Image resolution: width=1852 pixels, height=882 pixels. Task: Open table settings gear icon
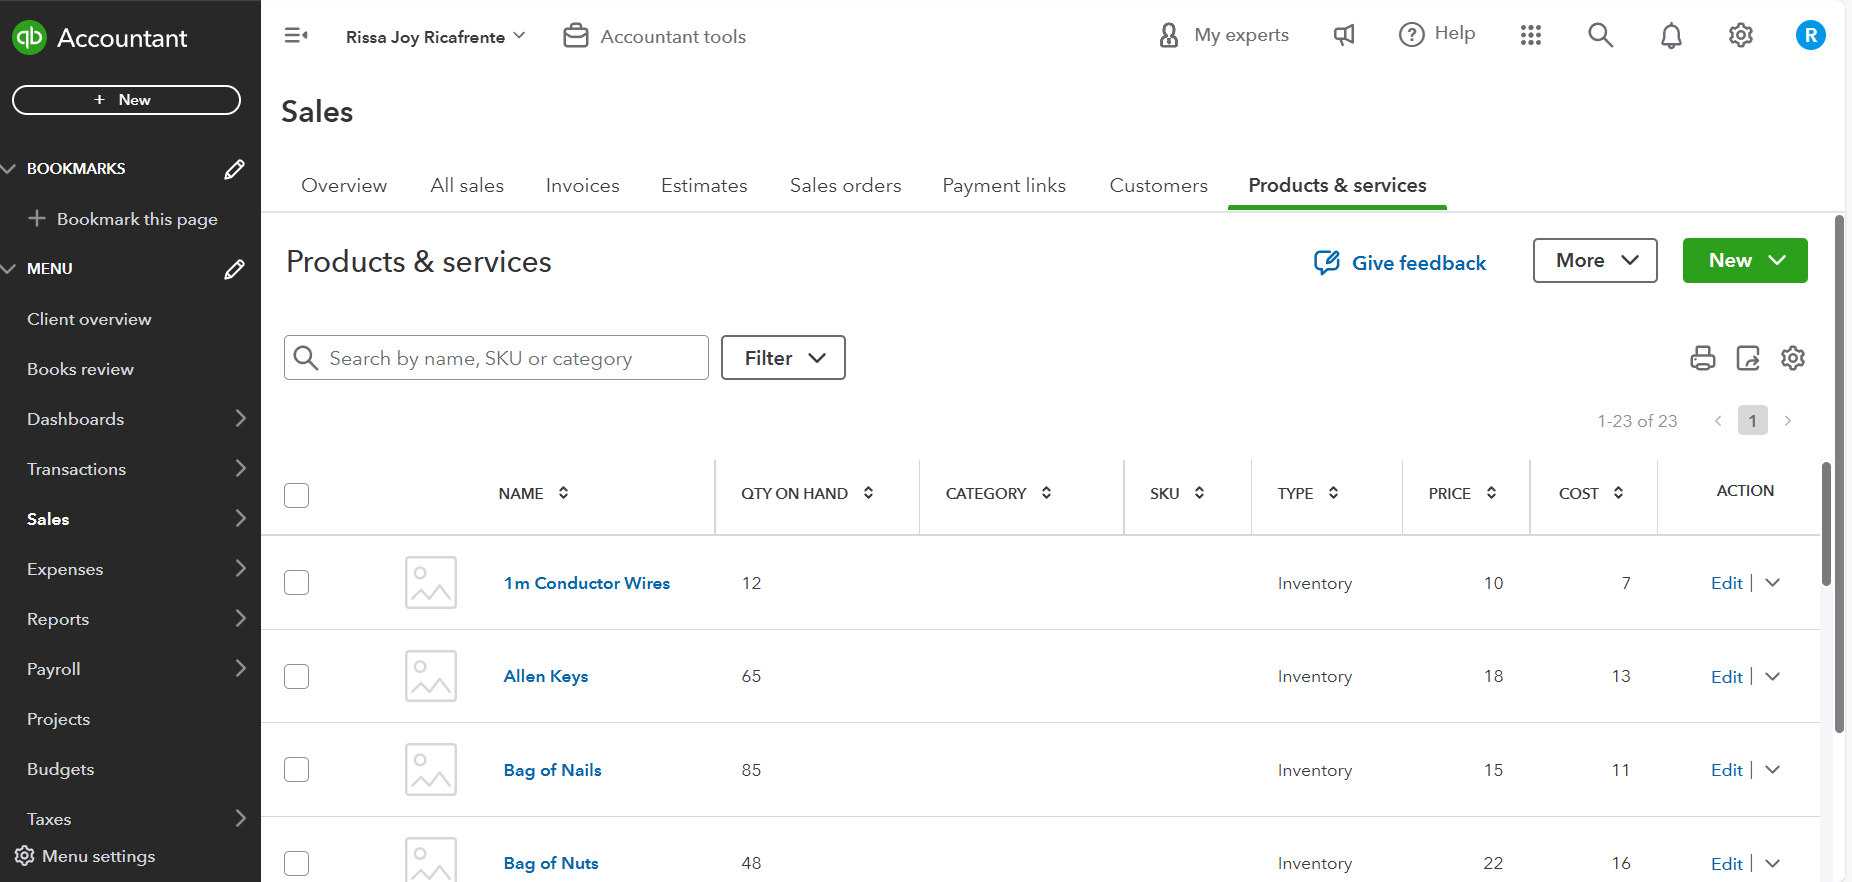point(1793,358)
